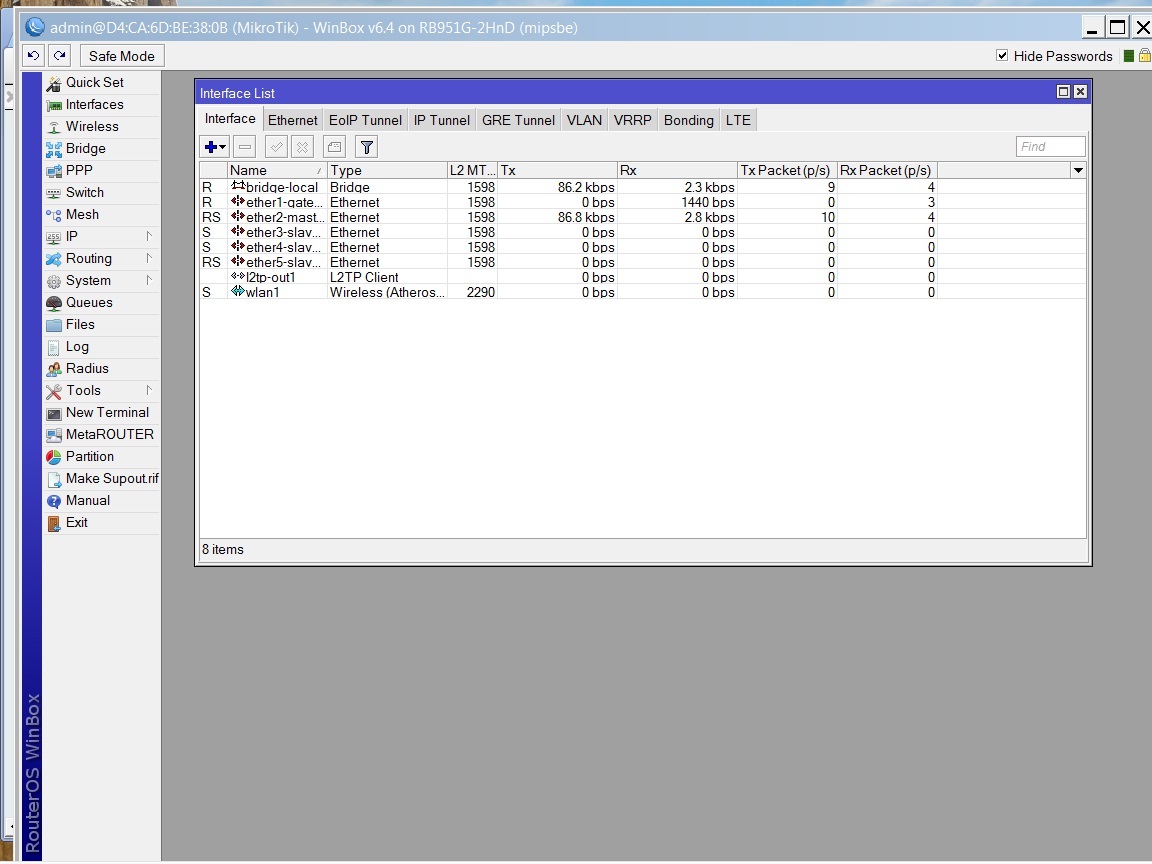Select the ether3-slav... interface row
Screen dimensions: 1152x864
[x=642, y=232]
